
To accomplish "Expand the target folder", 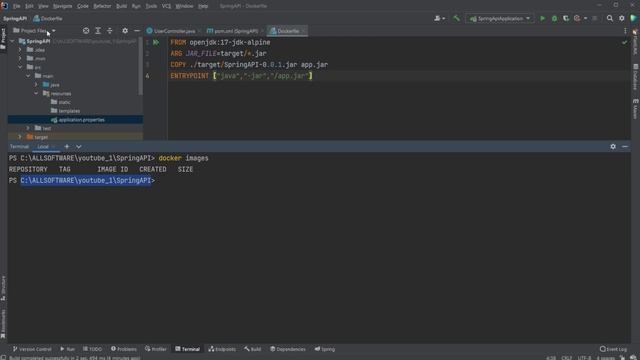I will tap(20, 137).
